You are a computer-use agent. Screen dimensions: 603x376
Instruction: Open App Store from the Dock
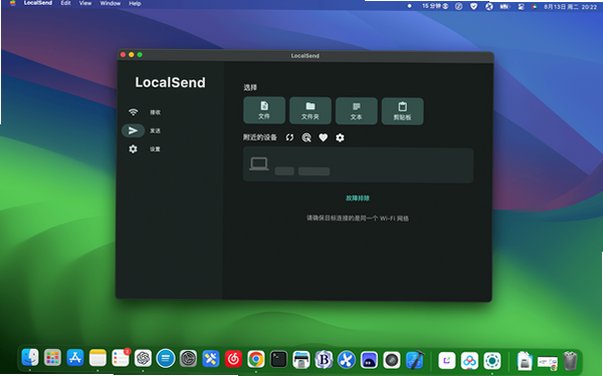(75, 358)
